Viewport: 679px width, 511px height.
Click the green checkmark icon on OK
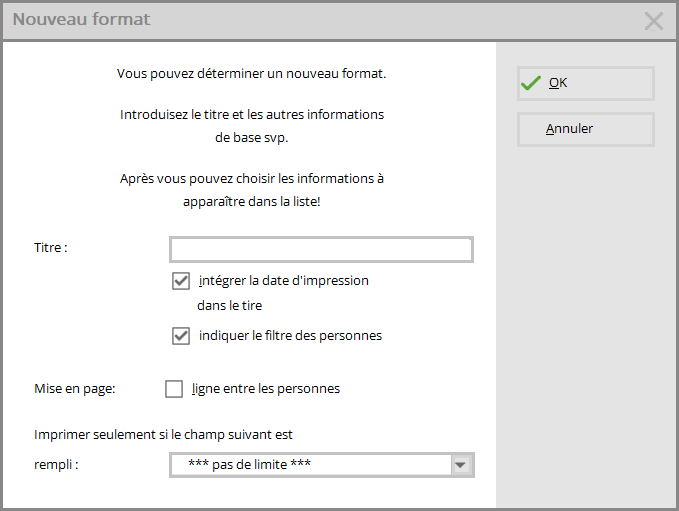530,83
